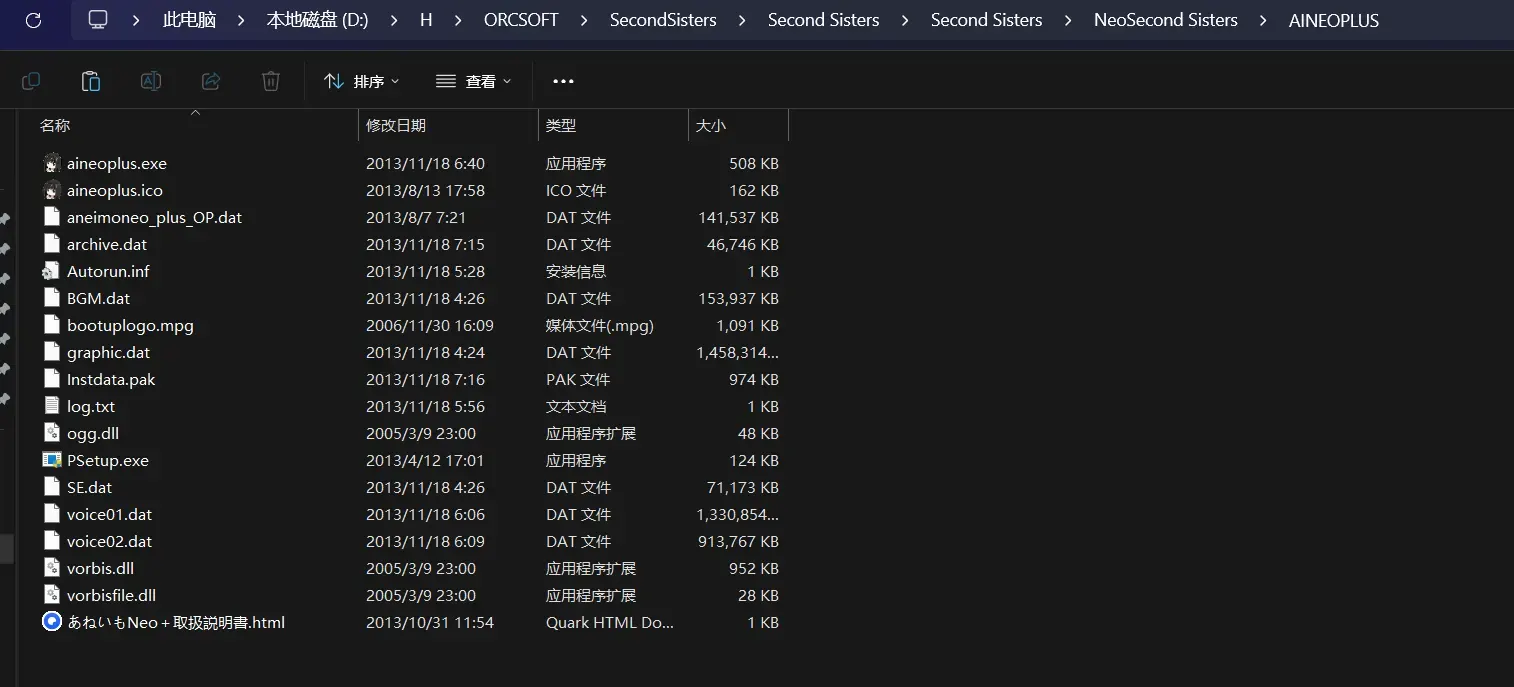
Task: Open the 查看 view dropdown
Action: [474, 81]
